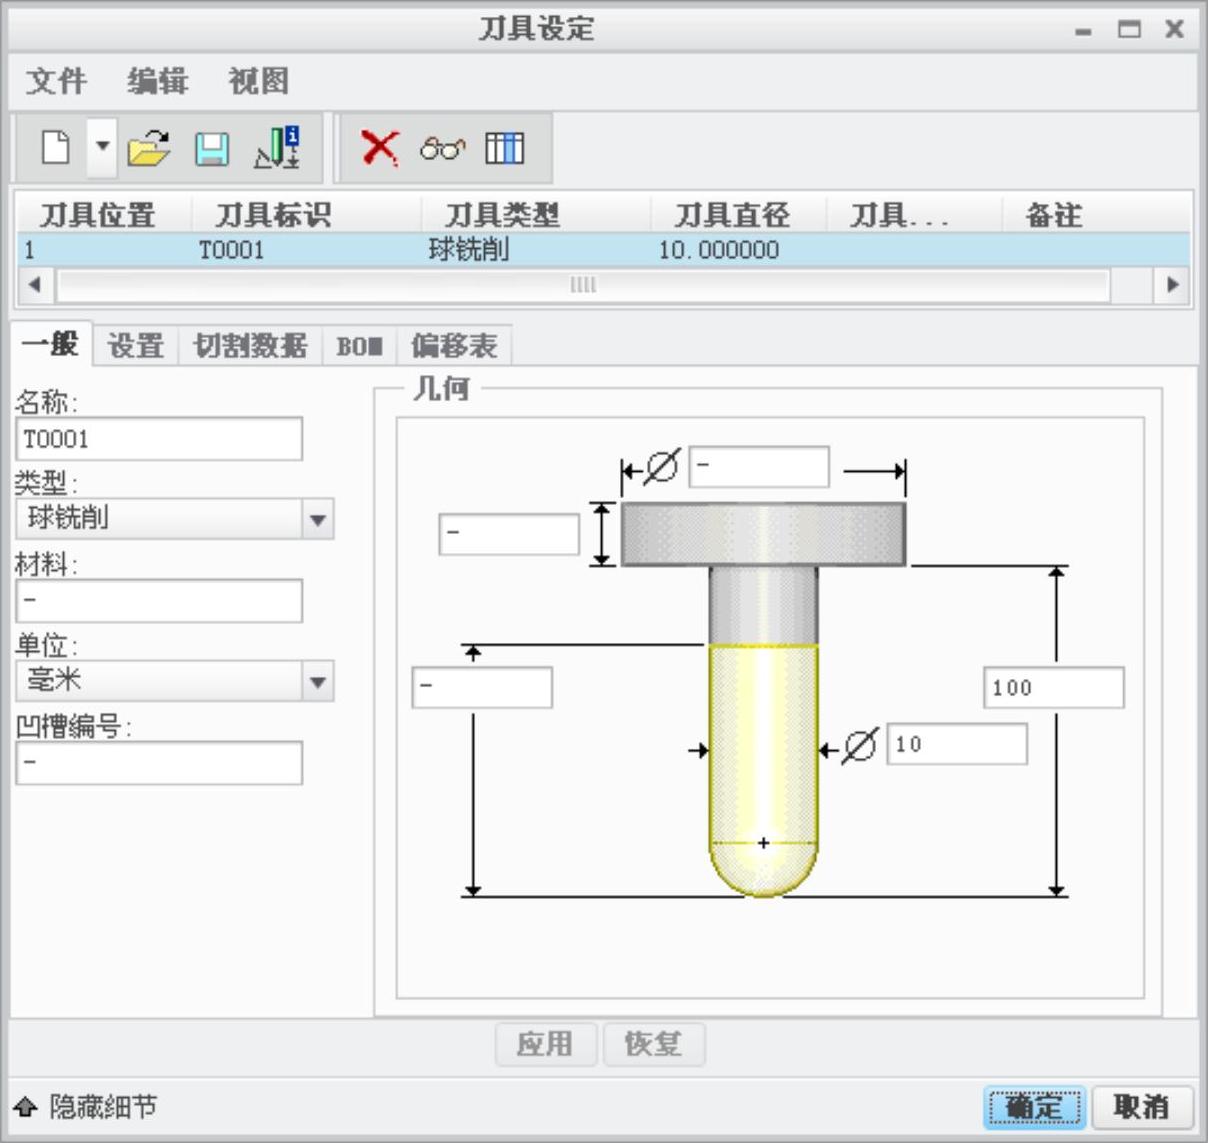1208x1143 pixels.
Task: Switch to the BOM tab
Action: point(359,346)
